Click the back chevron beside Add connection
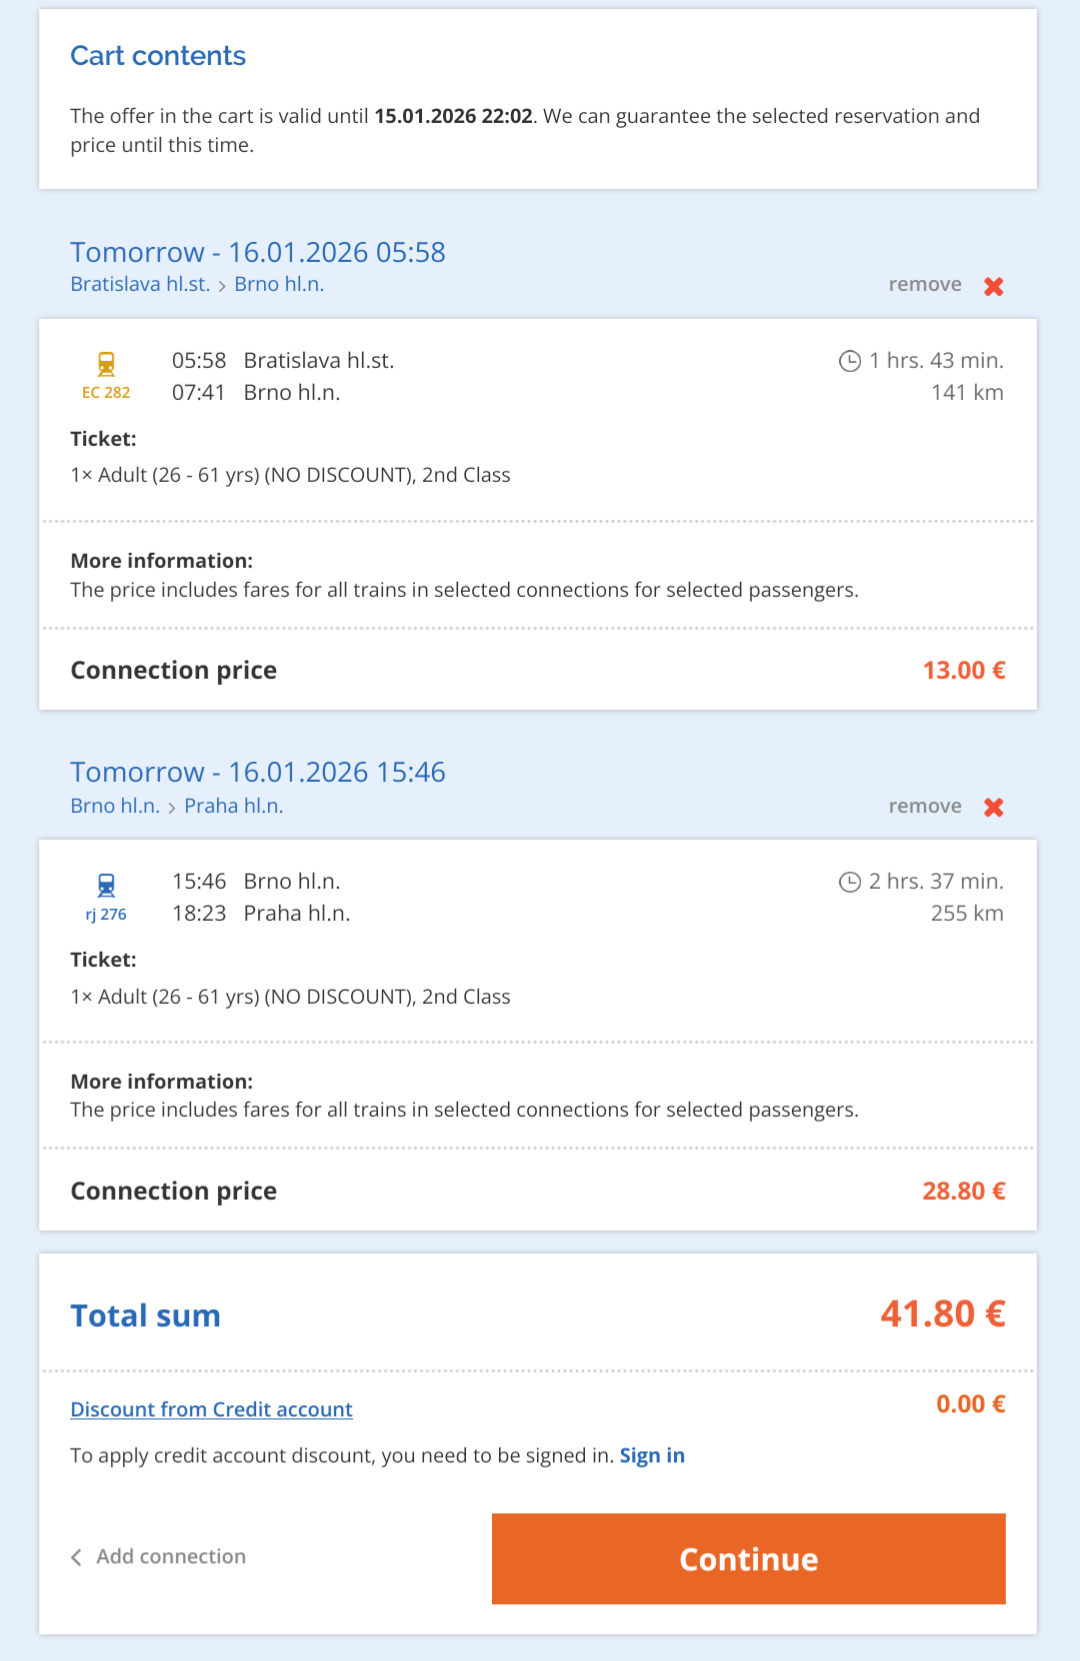This screenshot has height=1661, width=1080. click(77, 1557)
